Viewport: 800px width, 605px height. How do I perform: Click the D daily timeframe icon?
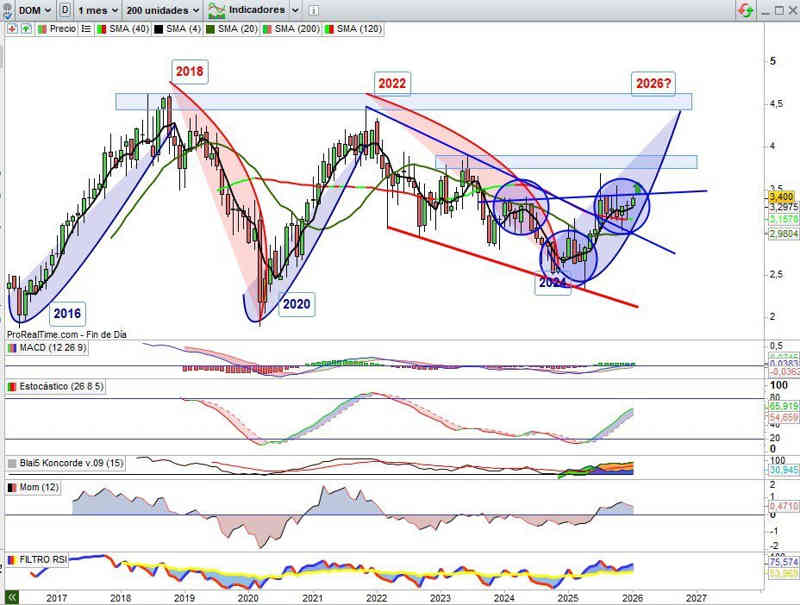(x=65, y=10)
